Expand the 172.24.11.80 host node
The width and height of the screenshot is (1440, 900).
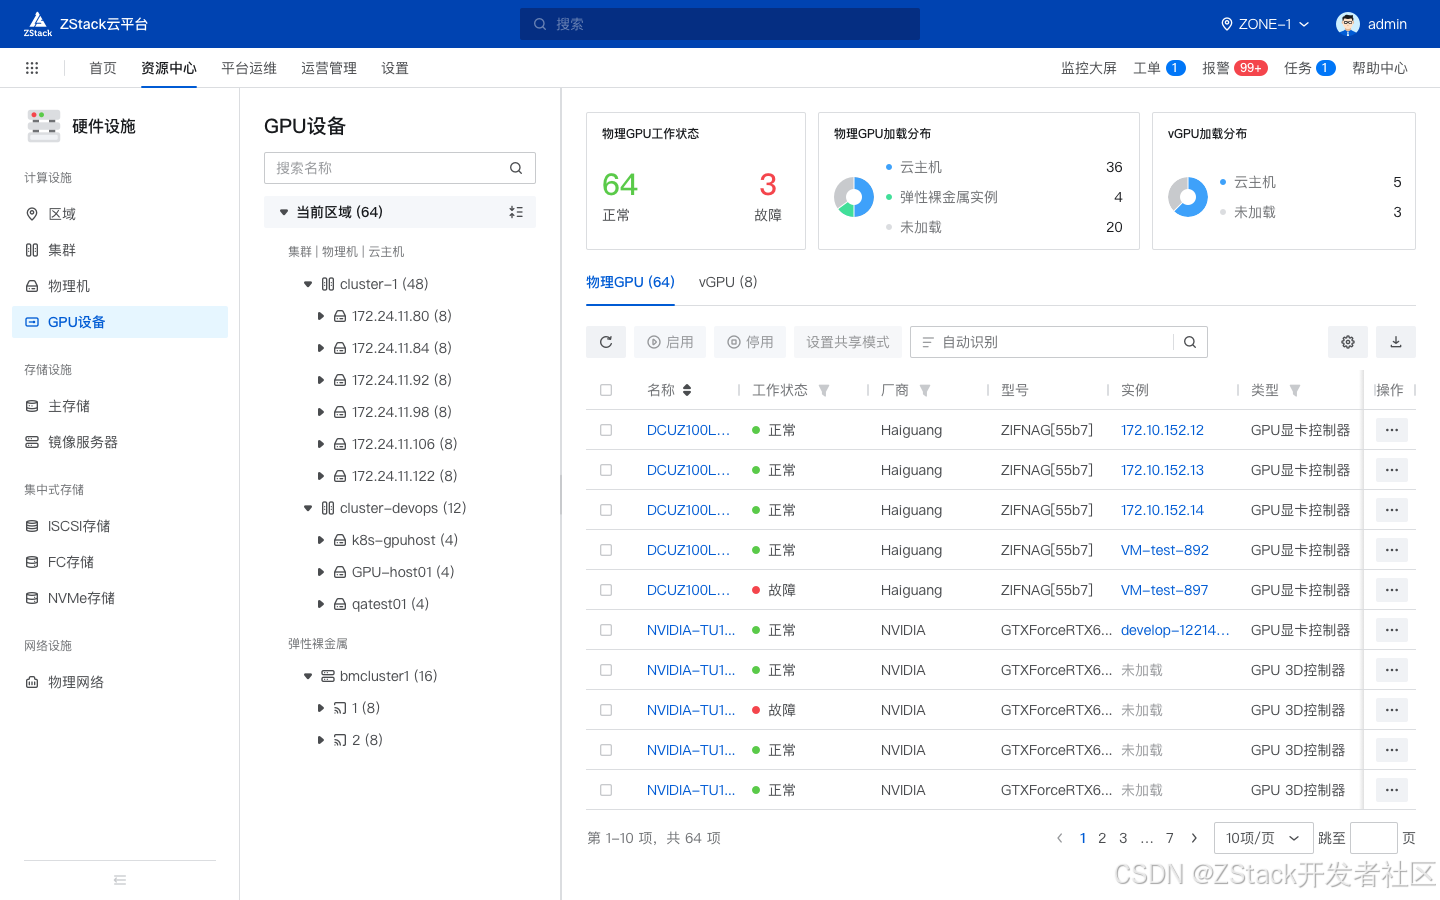(x=321, y=315)
